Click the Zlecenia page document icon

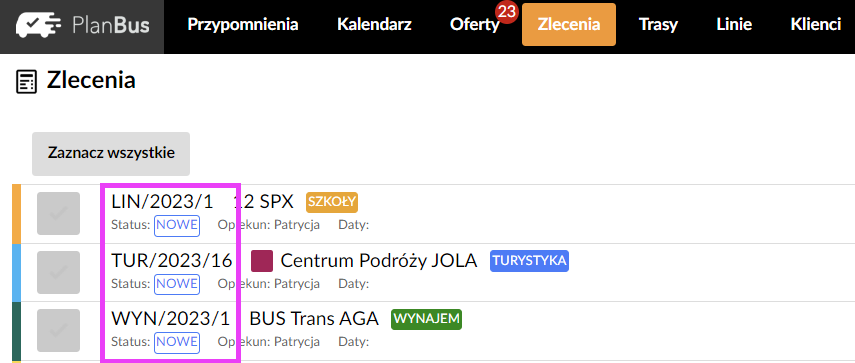27,82
